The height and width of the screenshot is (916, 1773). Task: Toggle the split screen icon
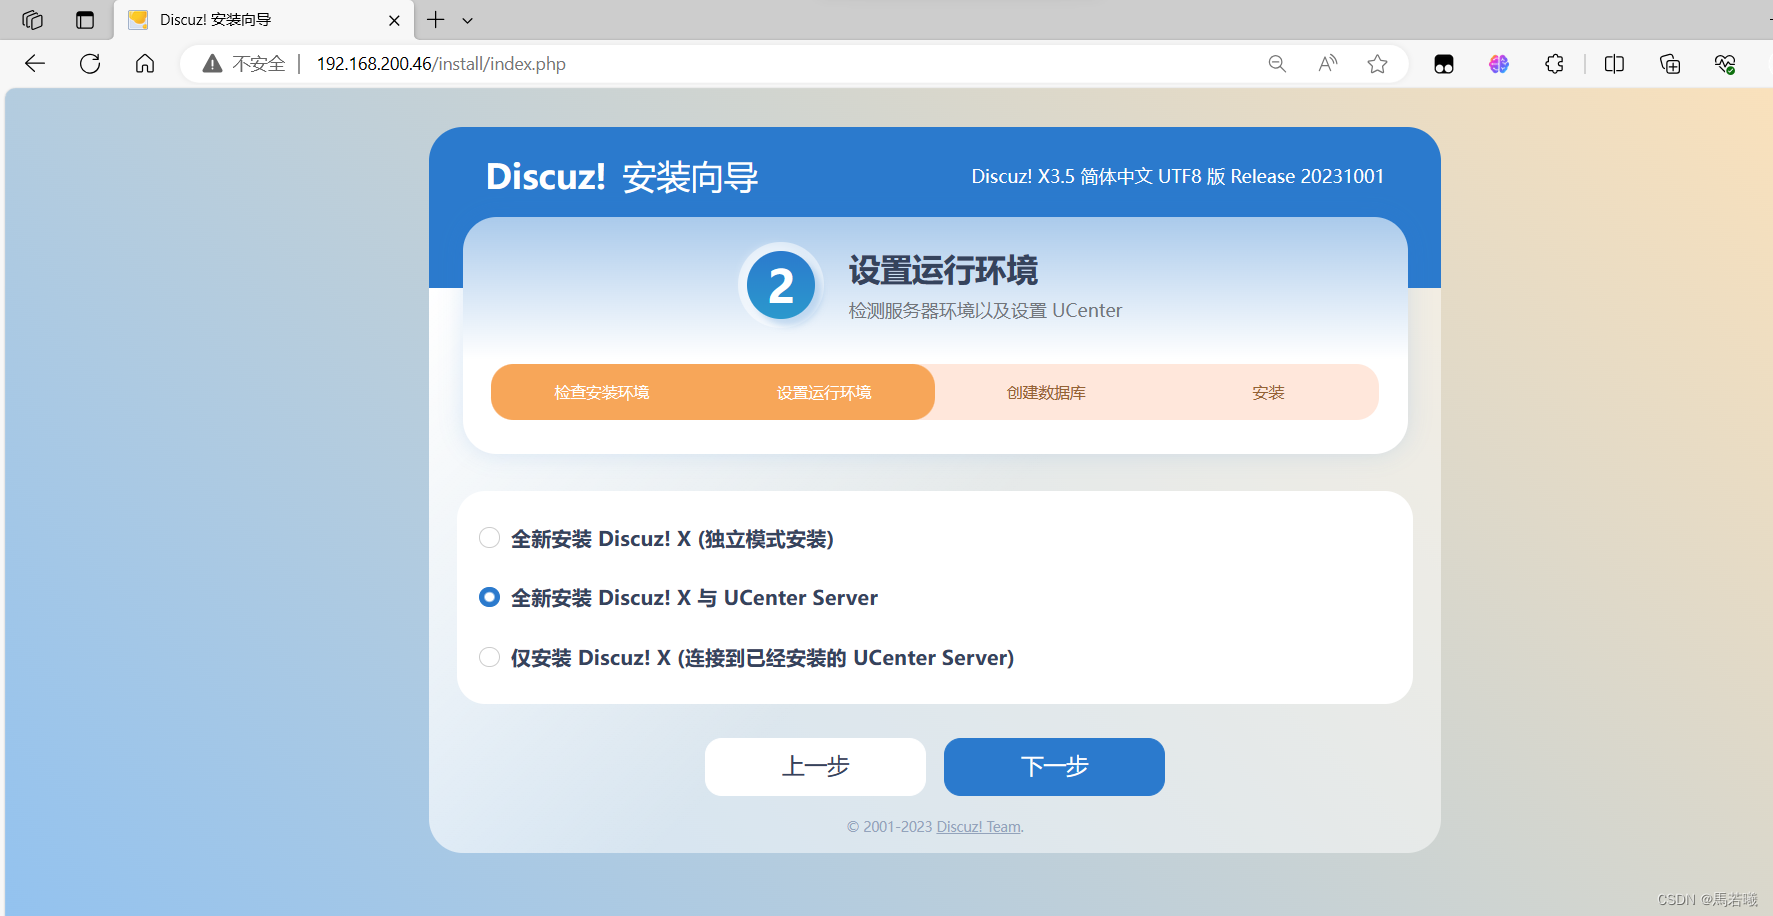click(x=1614, y=64)
